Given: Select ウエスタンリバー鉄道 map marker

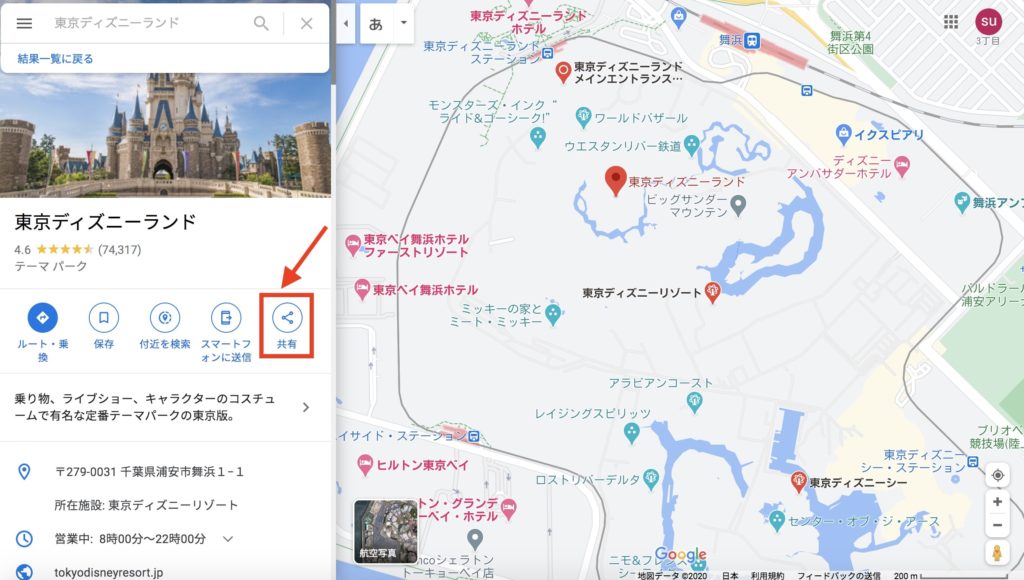Looking at the screenshot, I should pos(692,145).
